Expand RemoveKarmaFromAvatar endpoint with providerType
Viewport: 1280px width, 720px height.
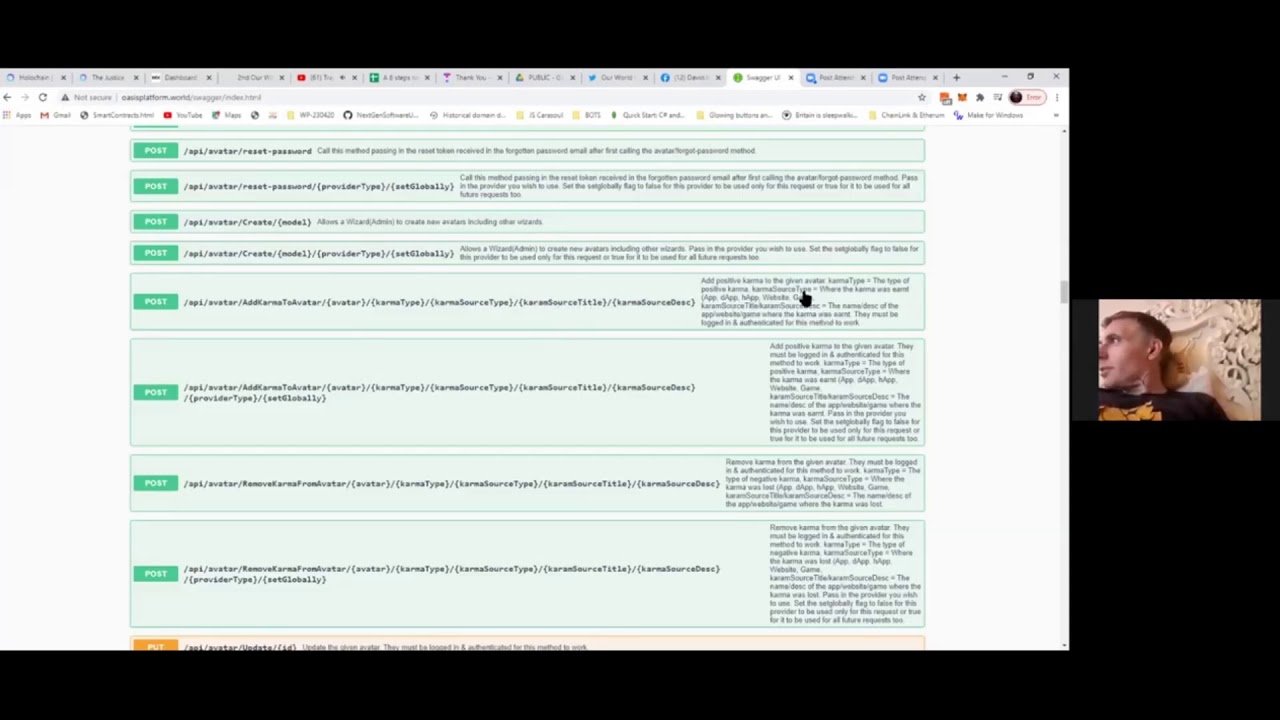pos(527,574)
